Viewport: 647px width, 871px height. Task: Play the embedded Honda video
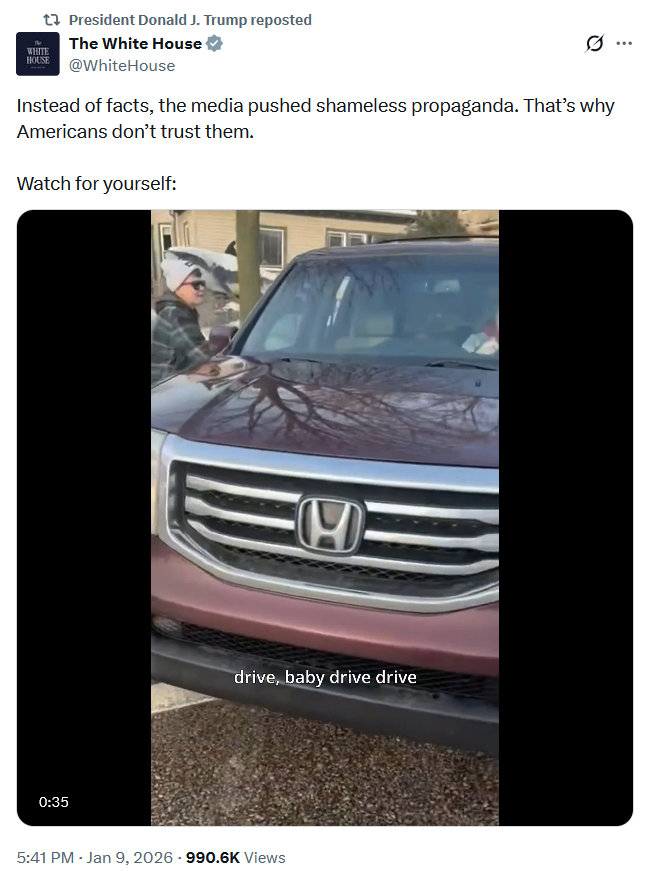coord(325,518)
